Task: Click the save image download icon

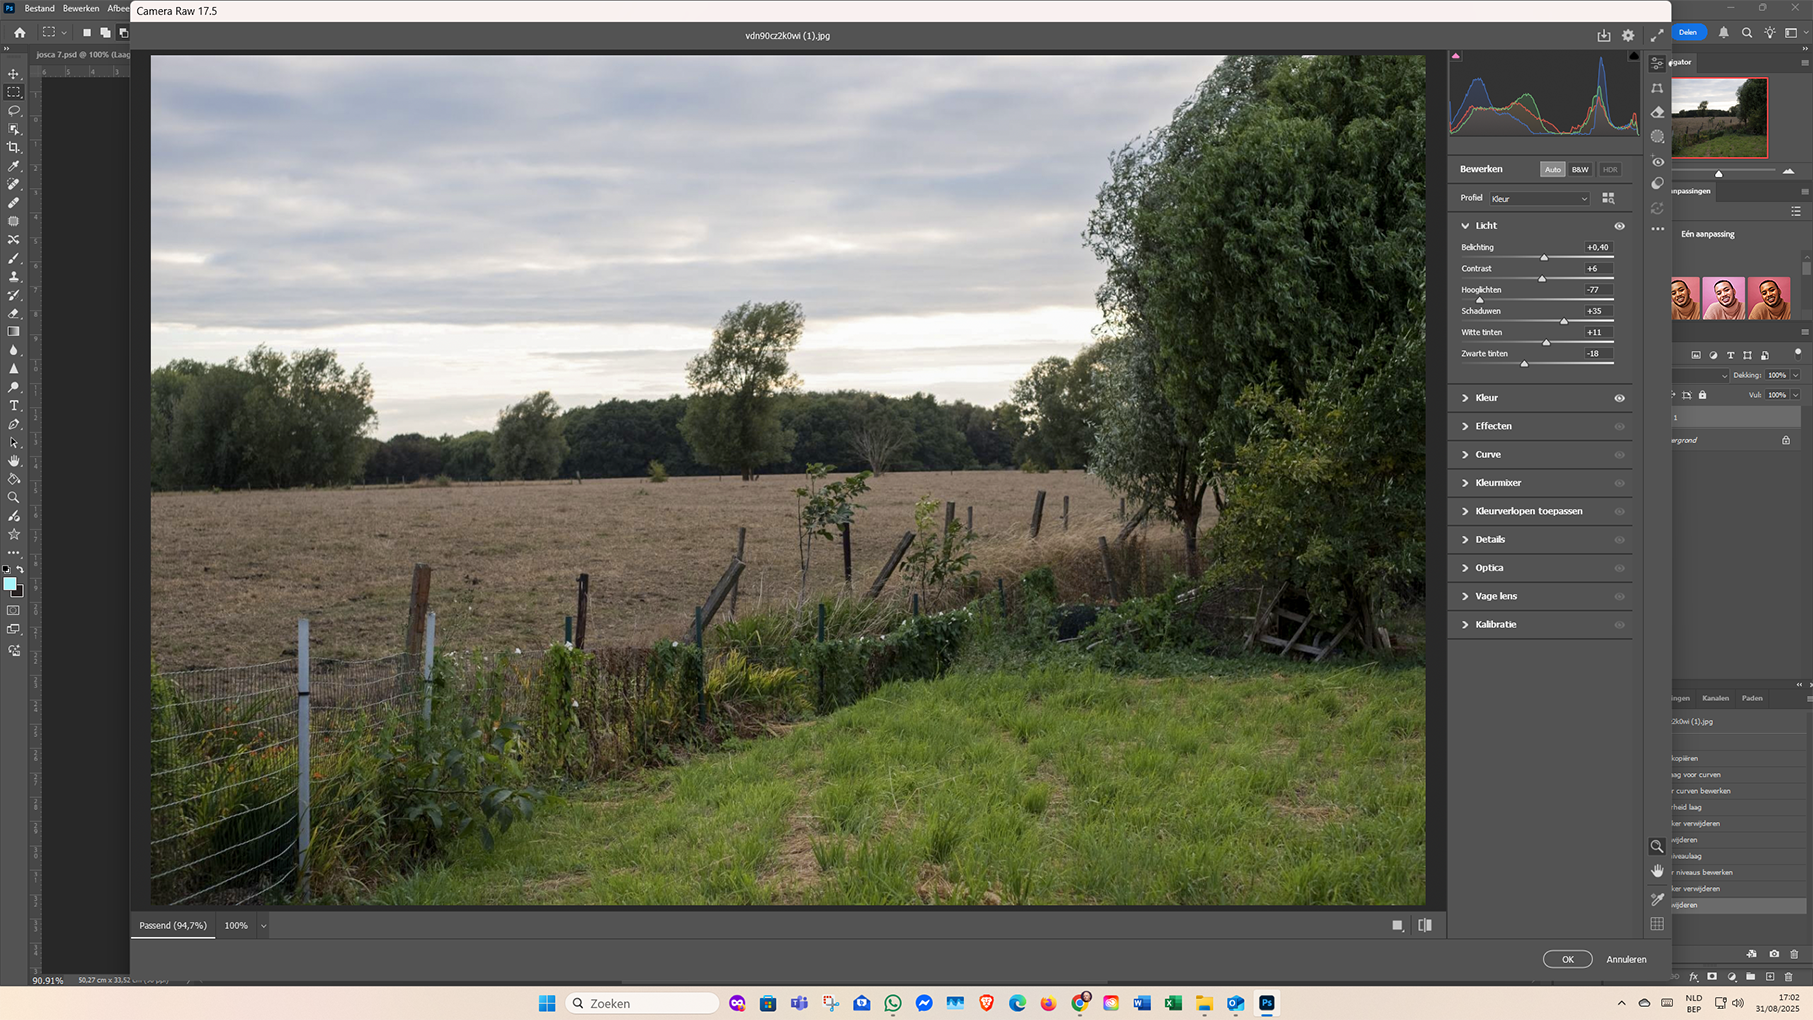Action: coord(1603,35)
